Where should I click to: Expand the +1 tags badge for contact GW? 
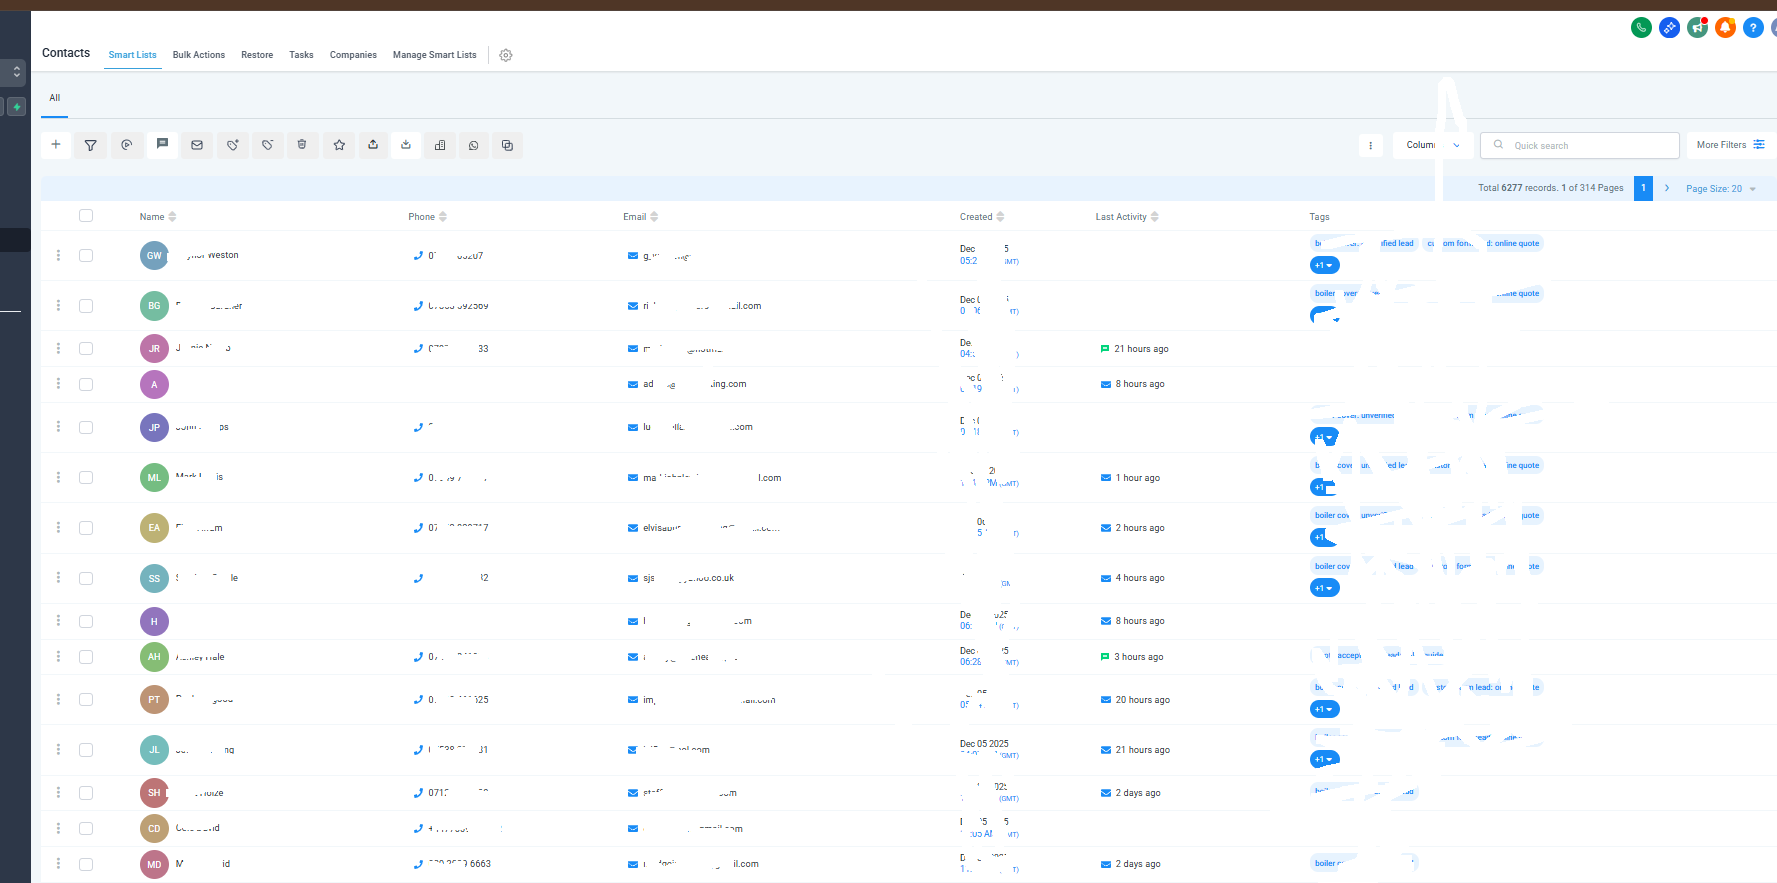point(1325,265)
